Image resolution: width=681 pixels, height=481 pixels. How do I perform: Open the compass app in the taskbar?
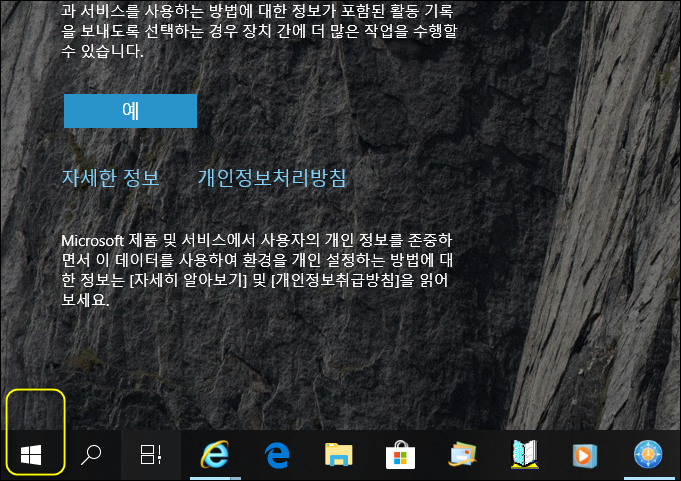648,455
